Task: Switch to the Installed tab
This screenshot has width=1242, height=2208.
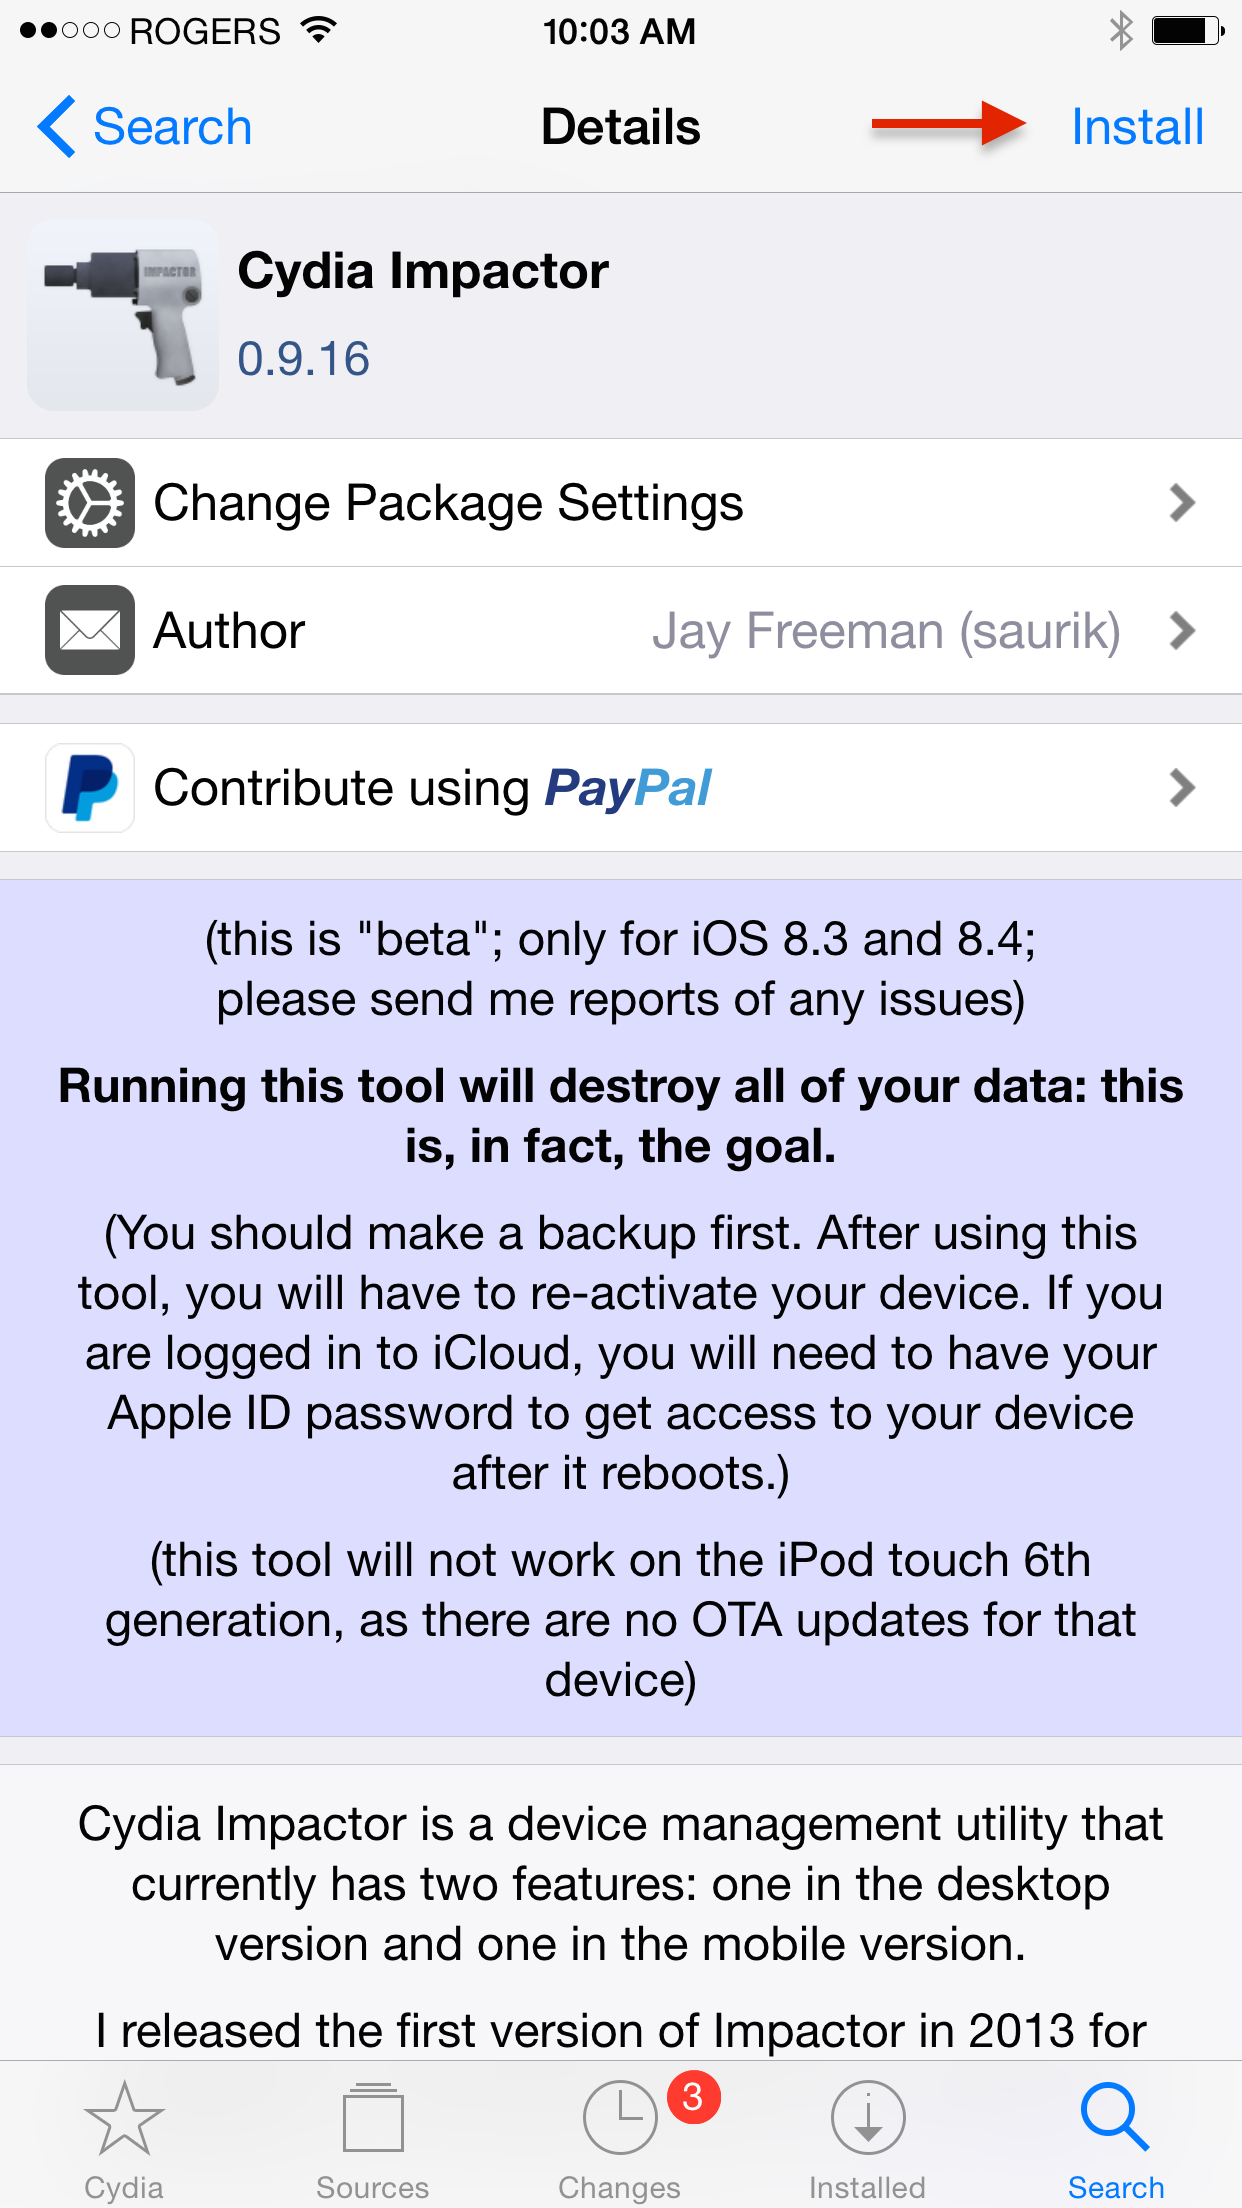Action: pyautogui.click(x=867, y=2140)
